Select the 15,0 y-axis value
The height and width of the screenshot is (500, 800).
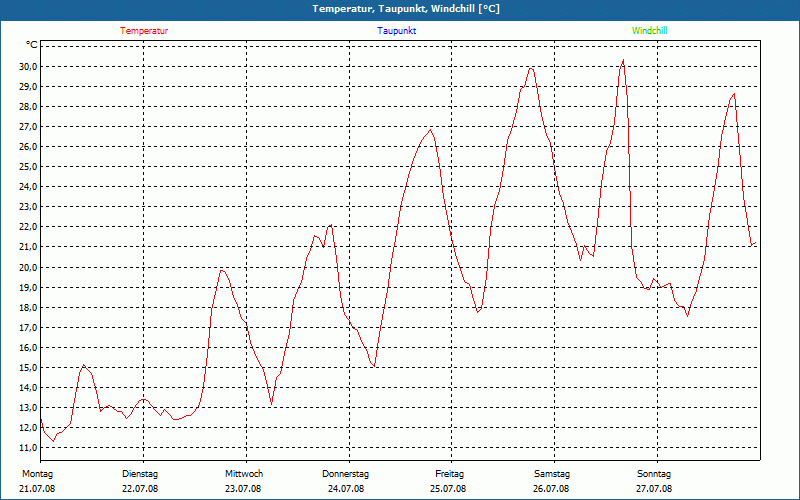28,367
